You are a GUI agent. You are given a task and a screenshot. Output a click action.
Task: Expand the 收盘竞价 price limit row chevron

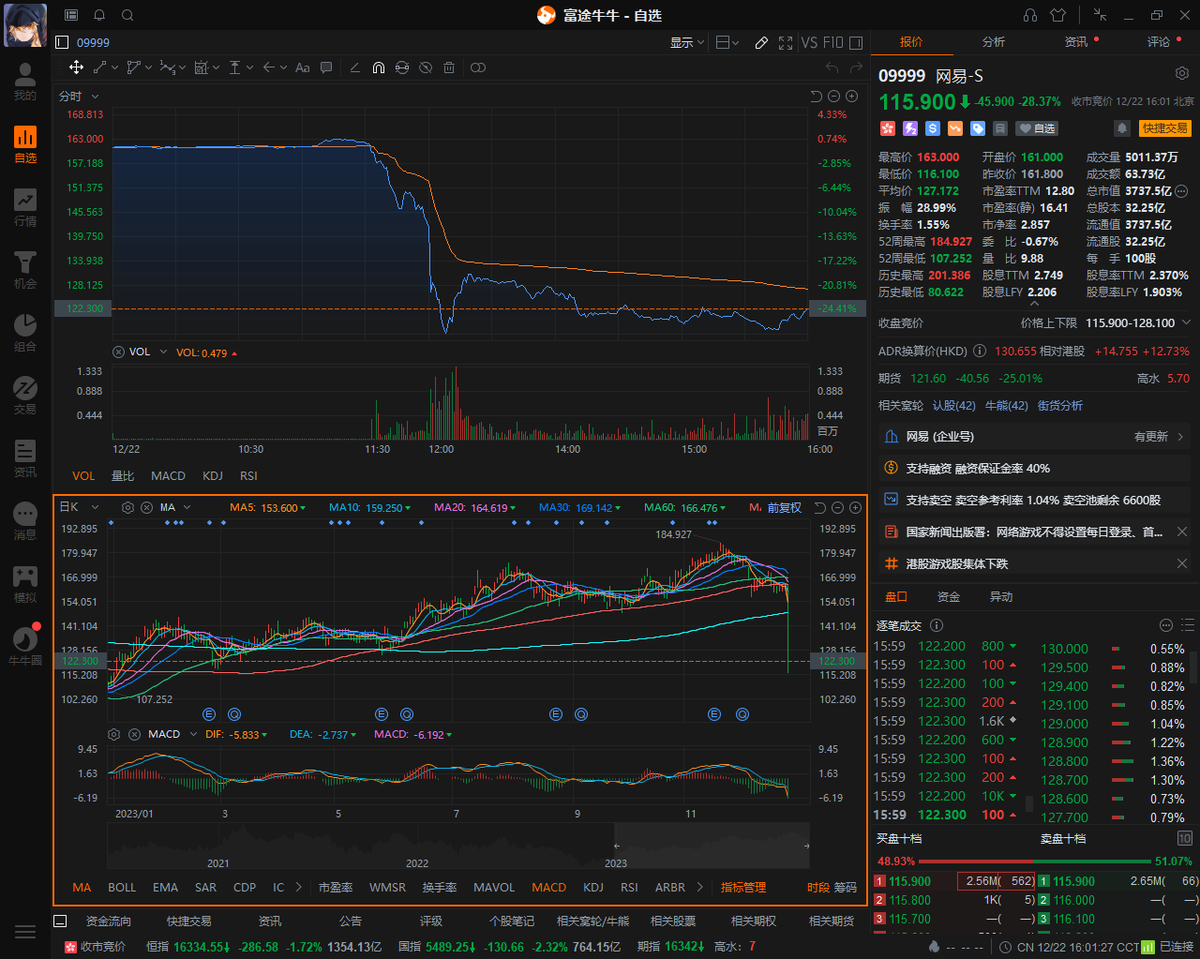[x=1186, y=323]
